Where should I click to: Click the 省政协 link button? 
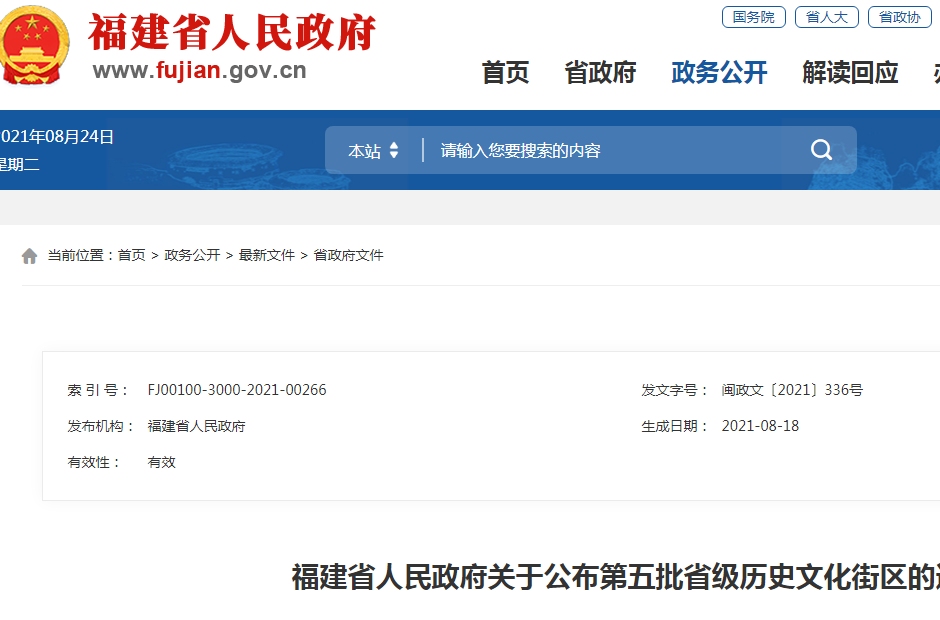899,17
